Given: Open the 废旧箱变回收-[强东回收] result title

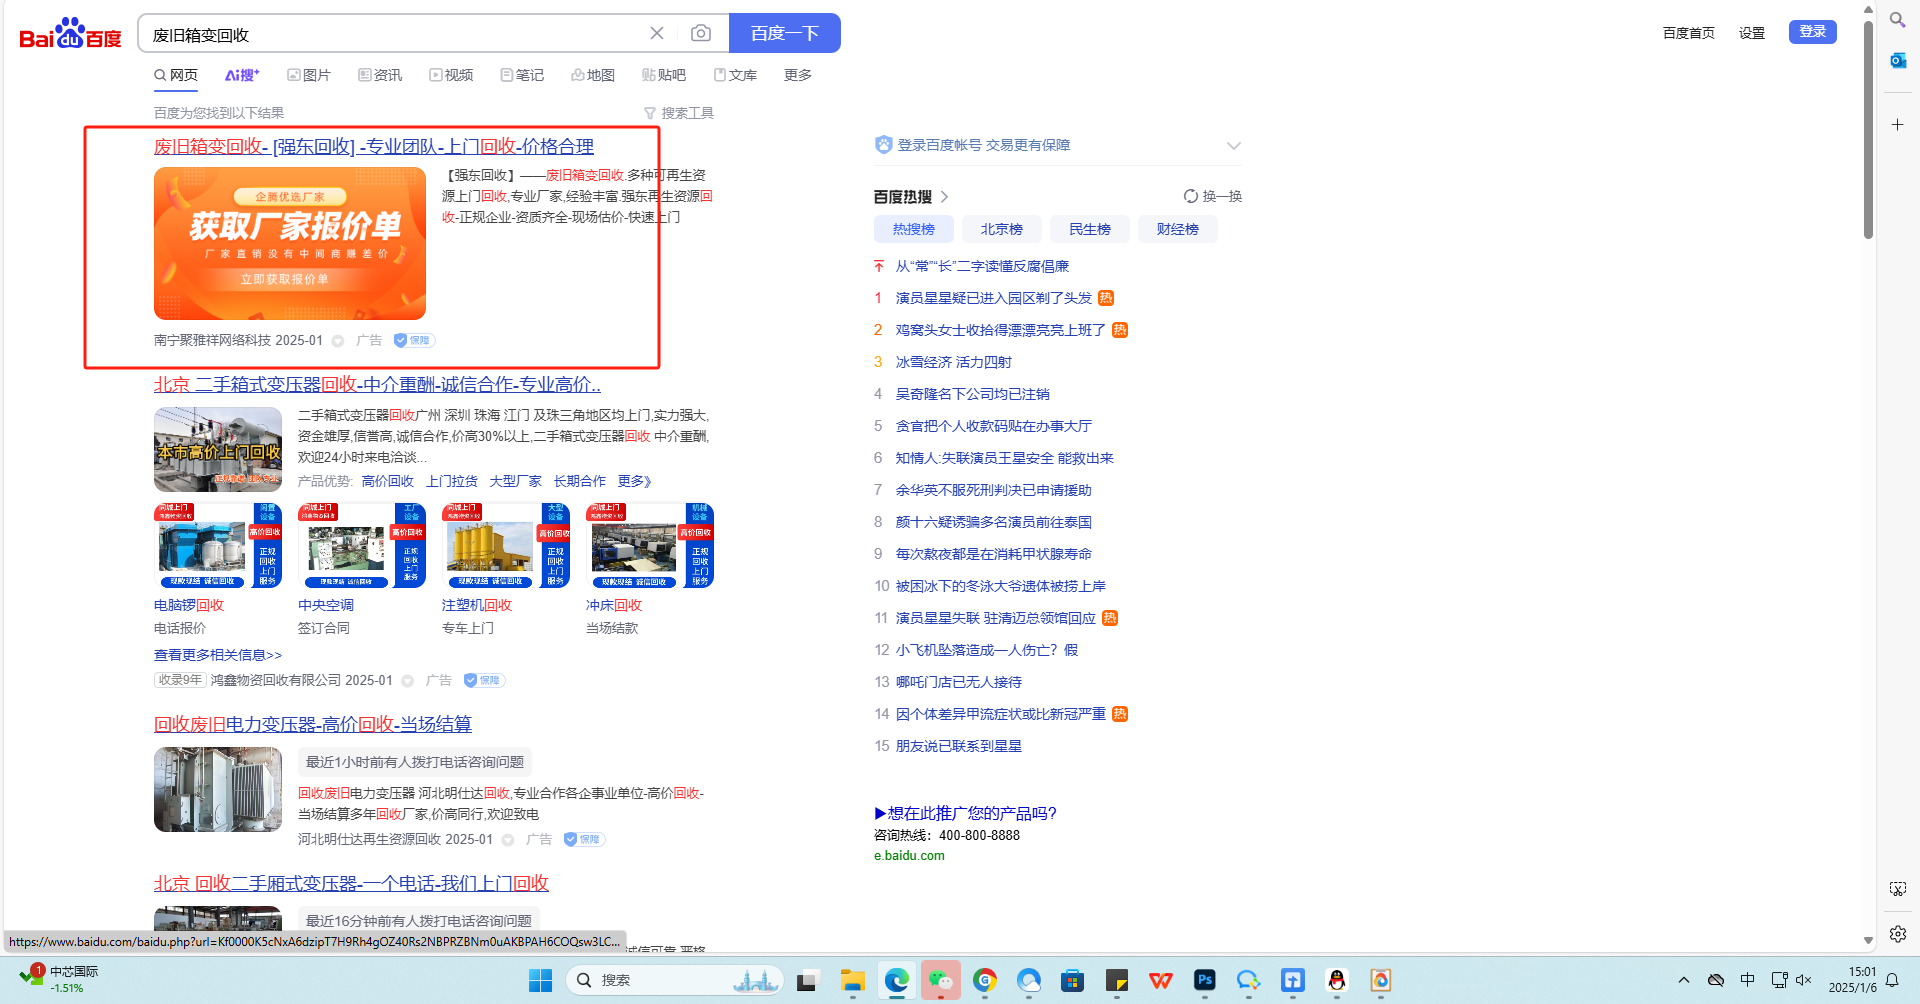Looking at the screenshot, I should pos(374,147).
